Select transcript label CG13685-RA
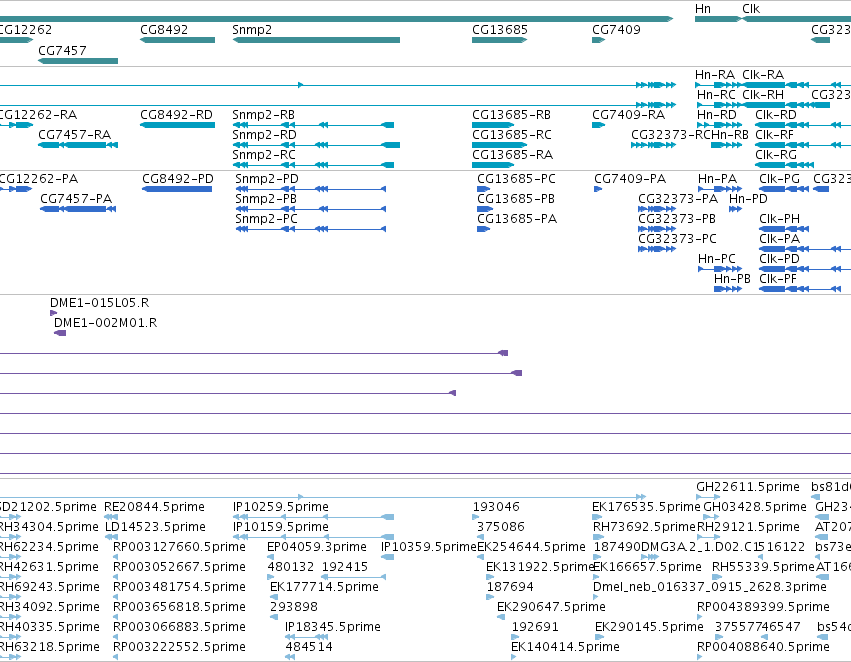This screenshot has height=662, width=851. tap(512, 155)
